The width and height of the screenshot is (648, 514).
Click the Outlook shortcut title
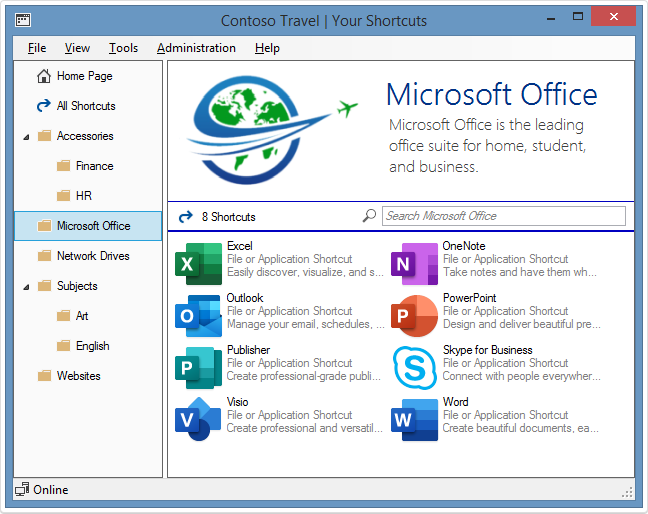coord(245,298)
